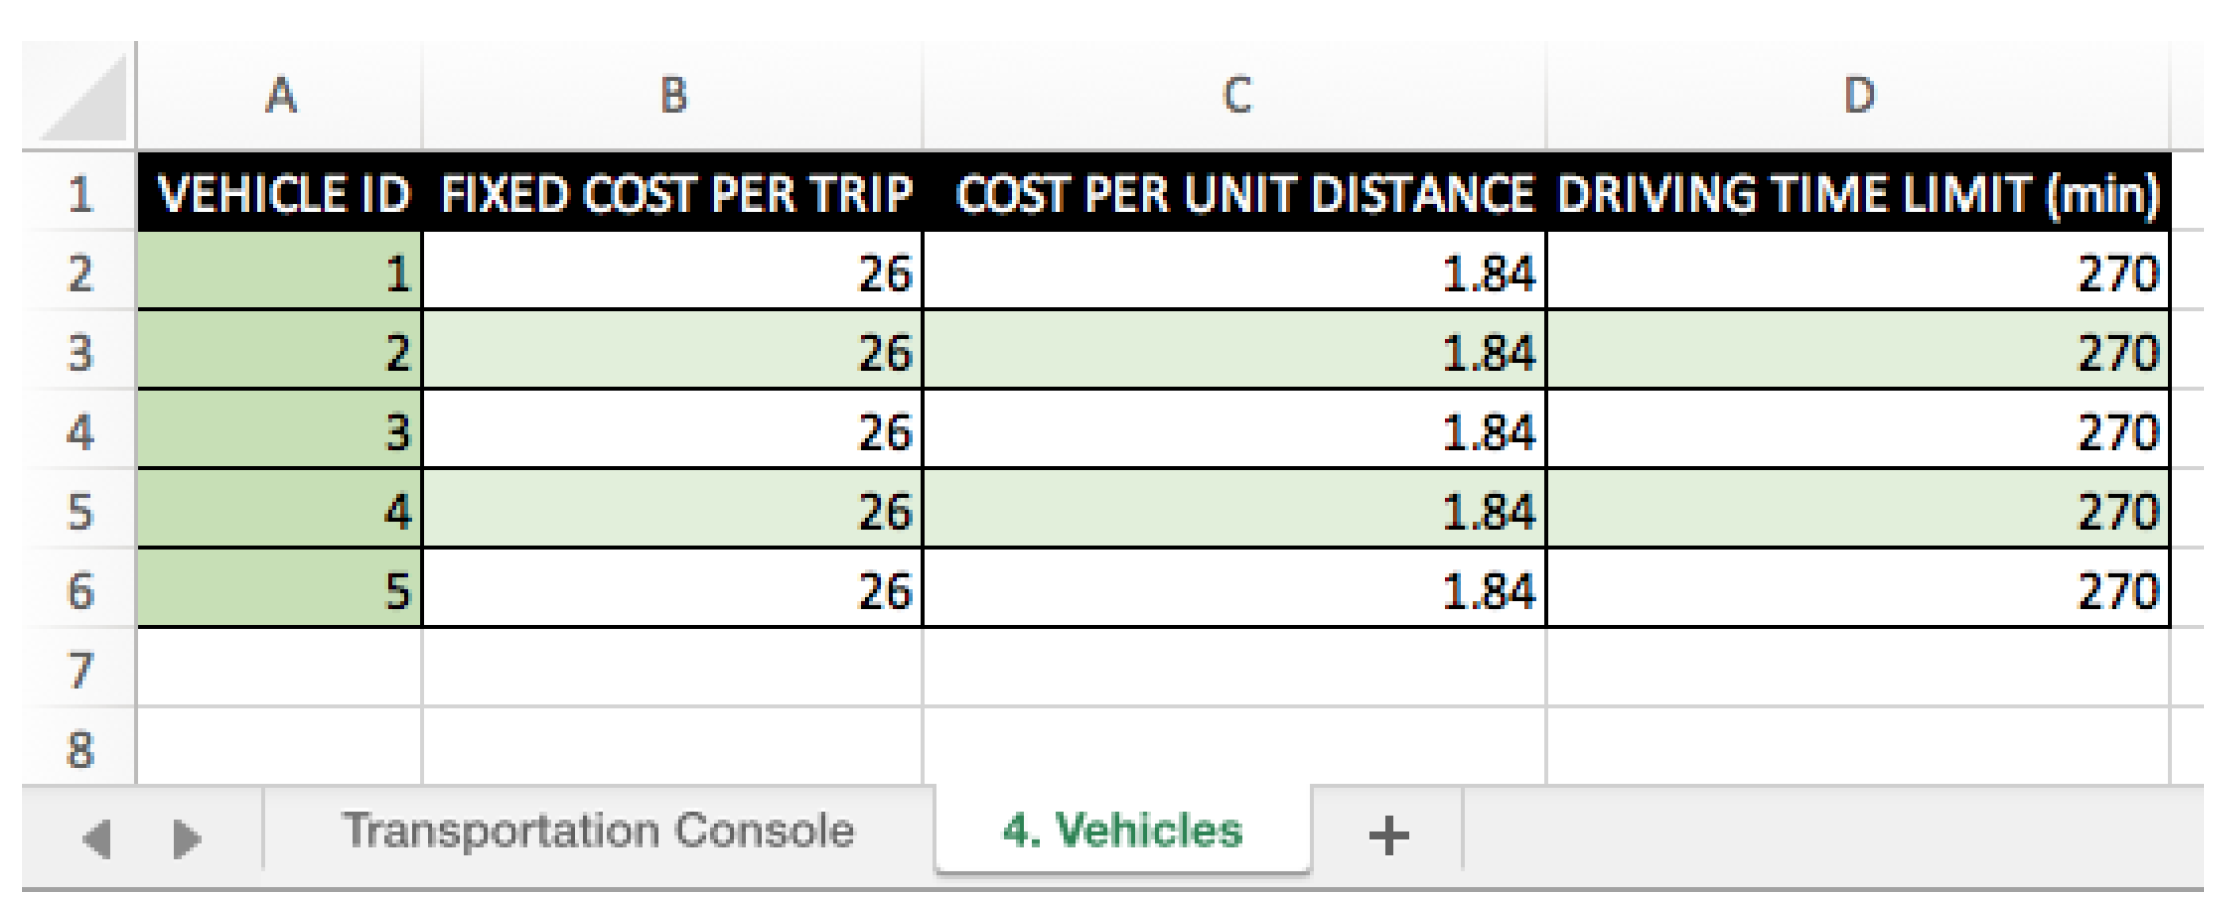Select row 7 header

[80, 669]
